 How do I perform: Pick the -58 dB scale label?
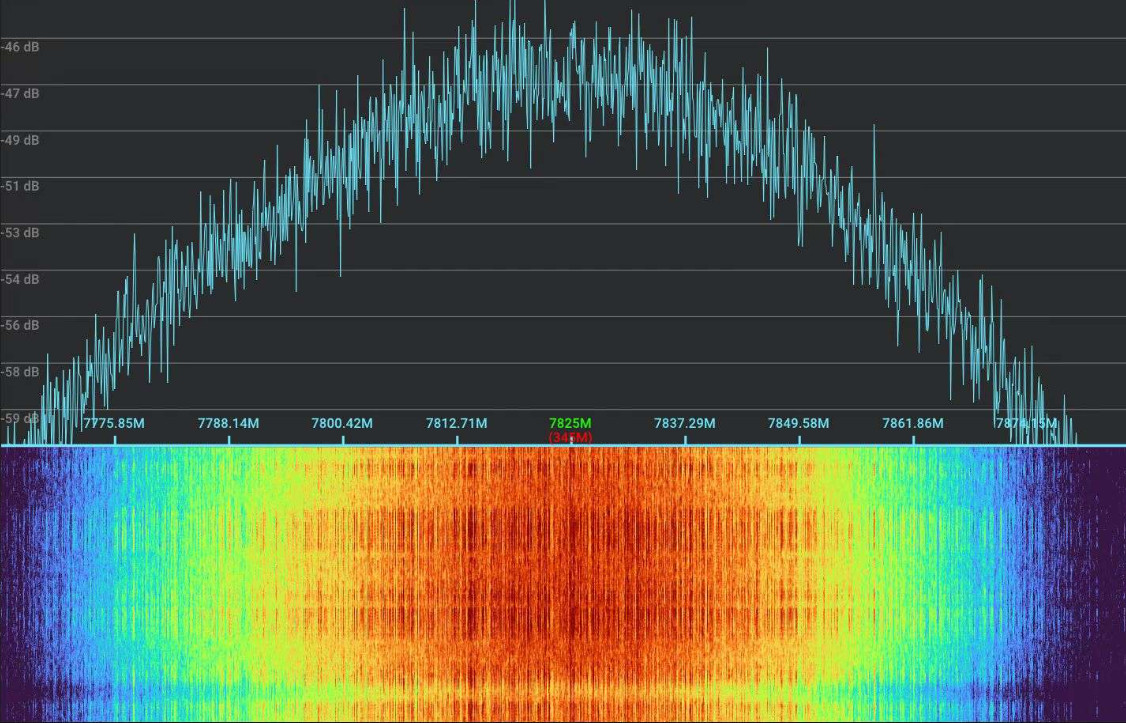tap(20, 372)
